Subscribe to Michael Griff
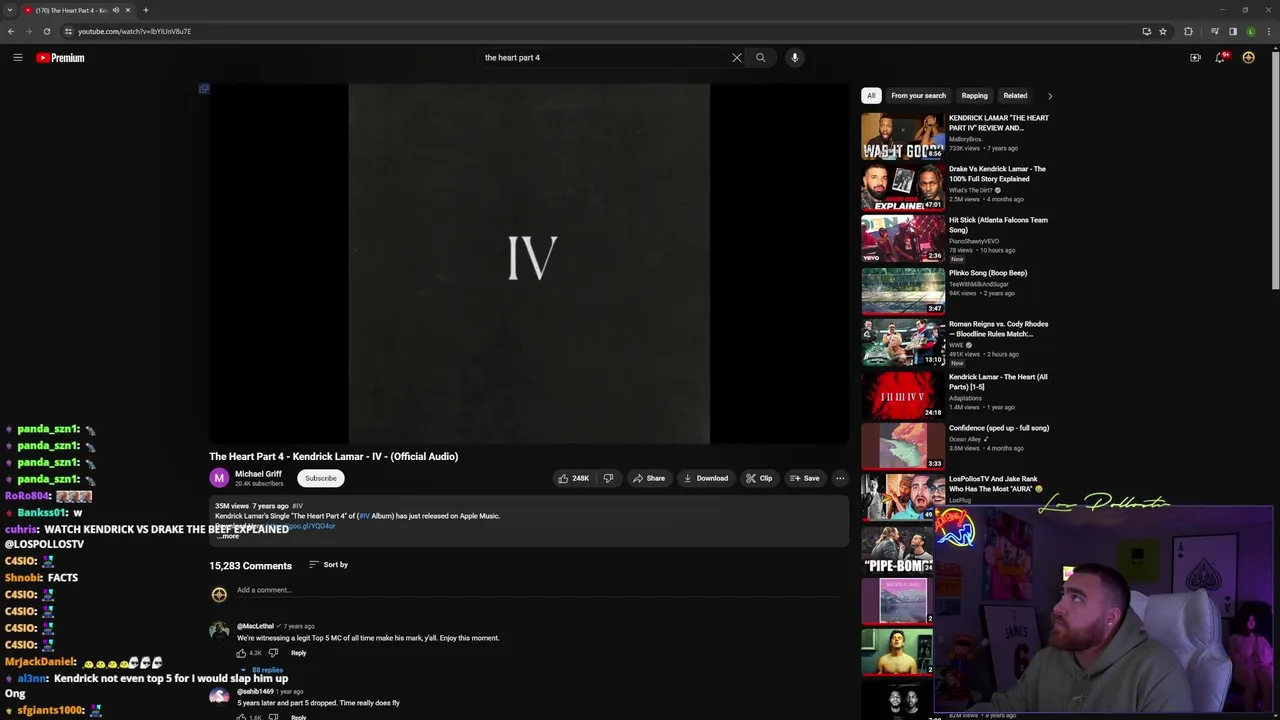The image size is (1280, 720). (321, 478)
